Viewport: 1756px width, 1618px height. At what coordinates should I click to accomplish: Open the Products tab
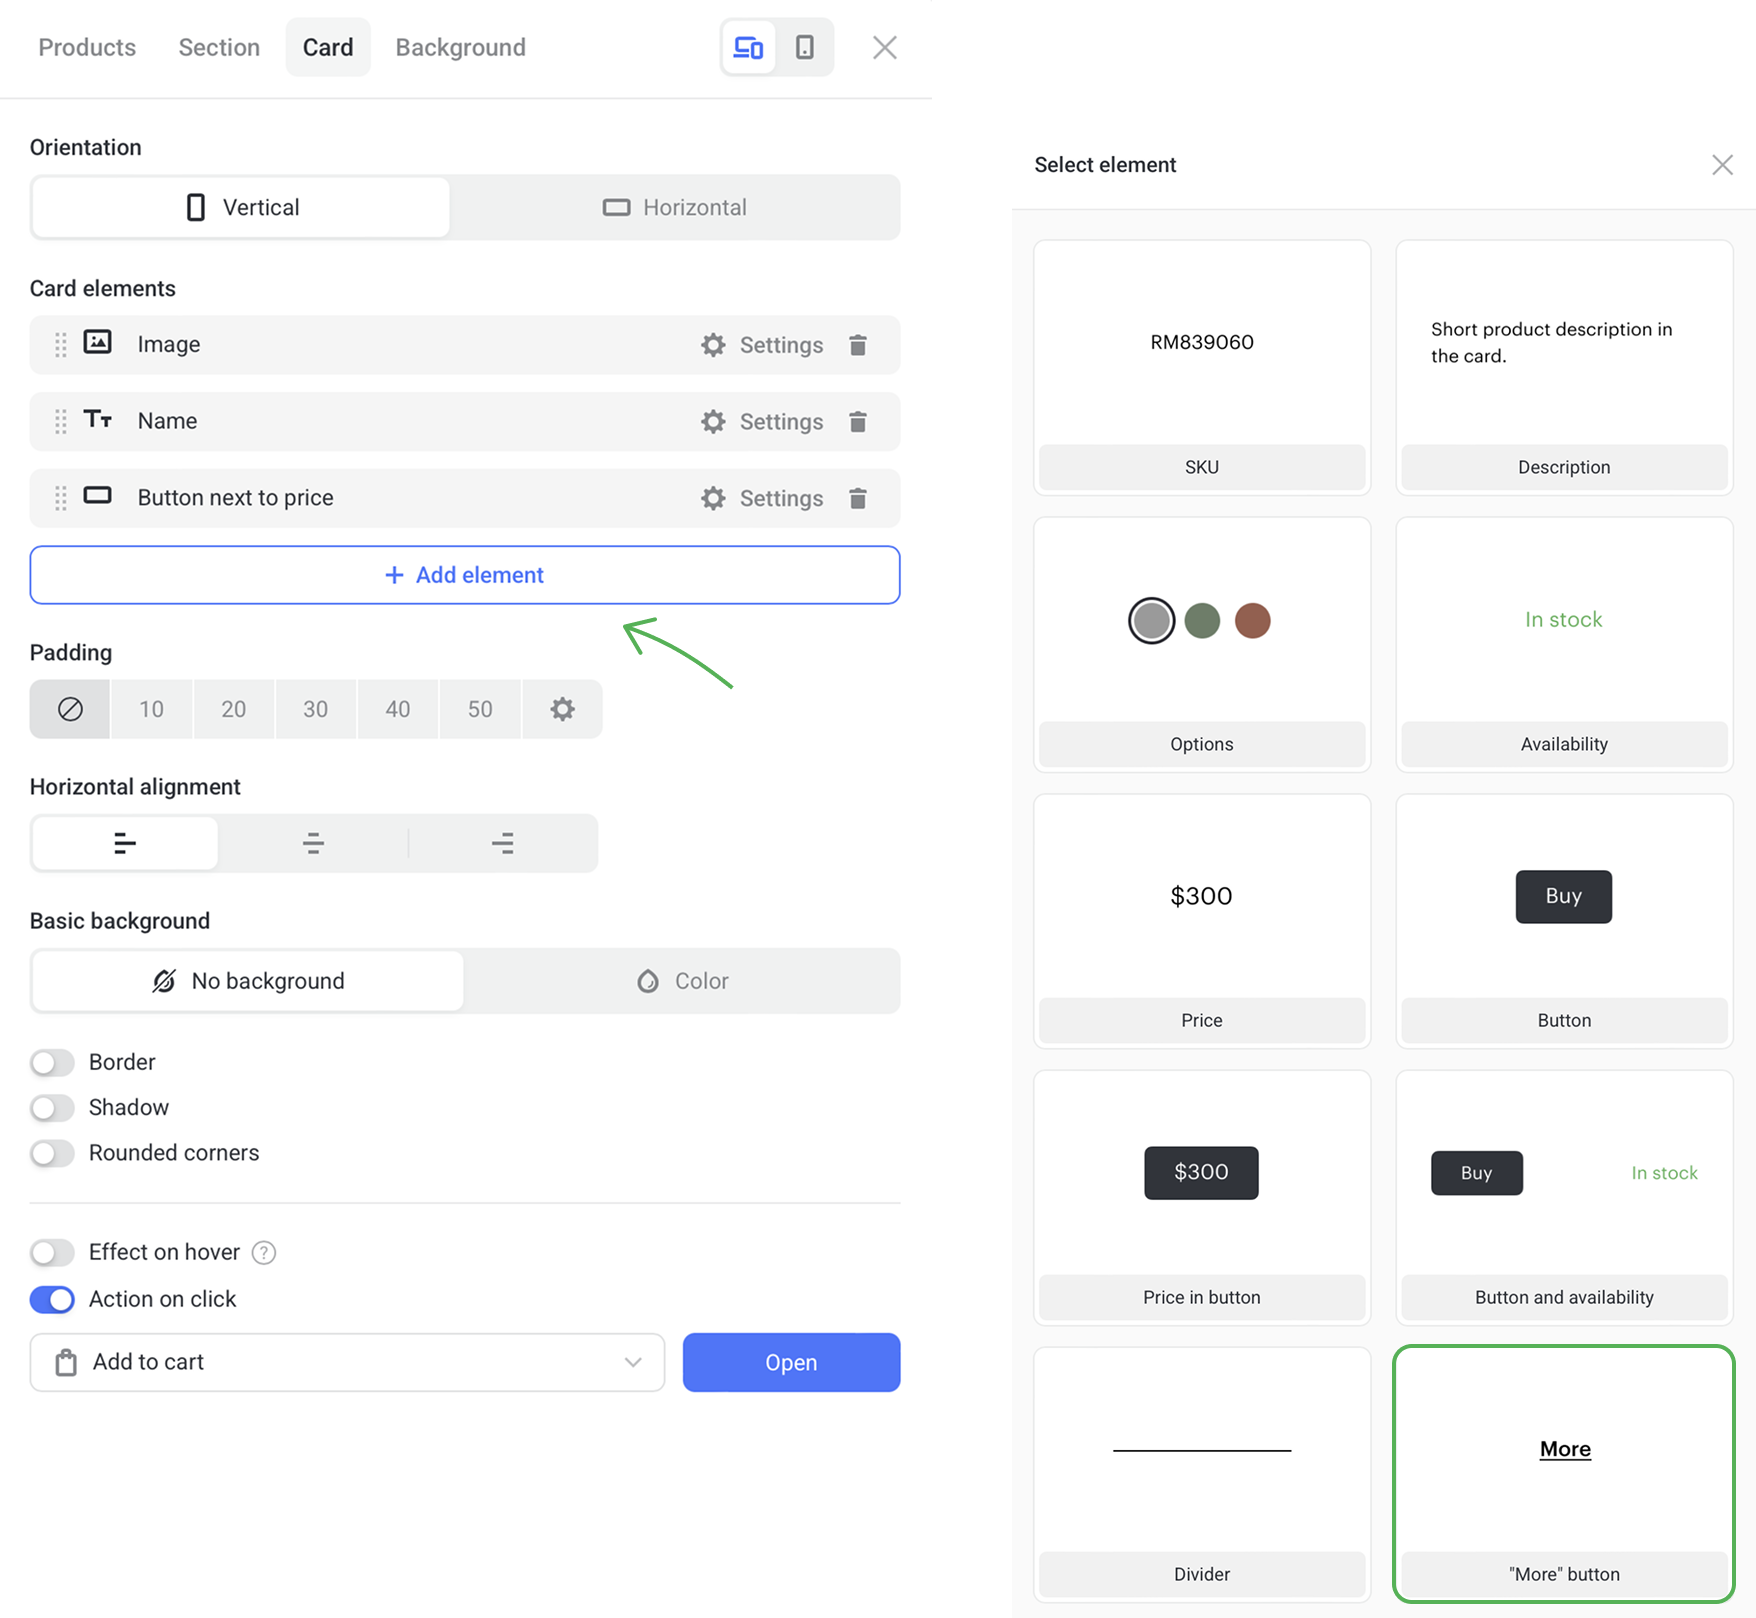click(x=87, y=47)
